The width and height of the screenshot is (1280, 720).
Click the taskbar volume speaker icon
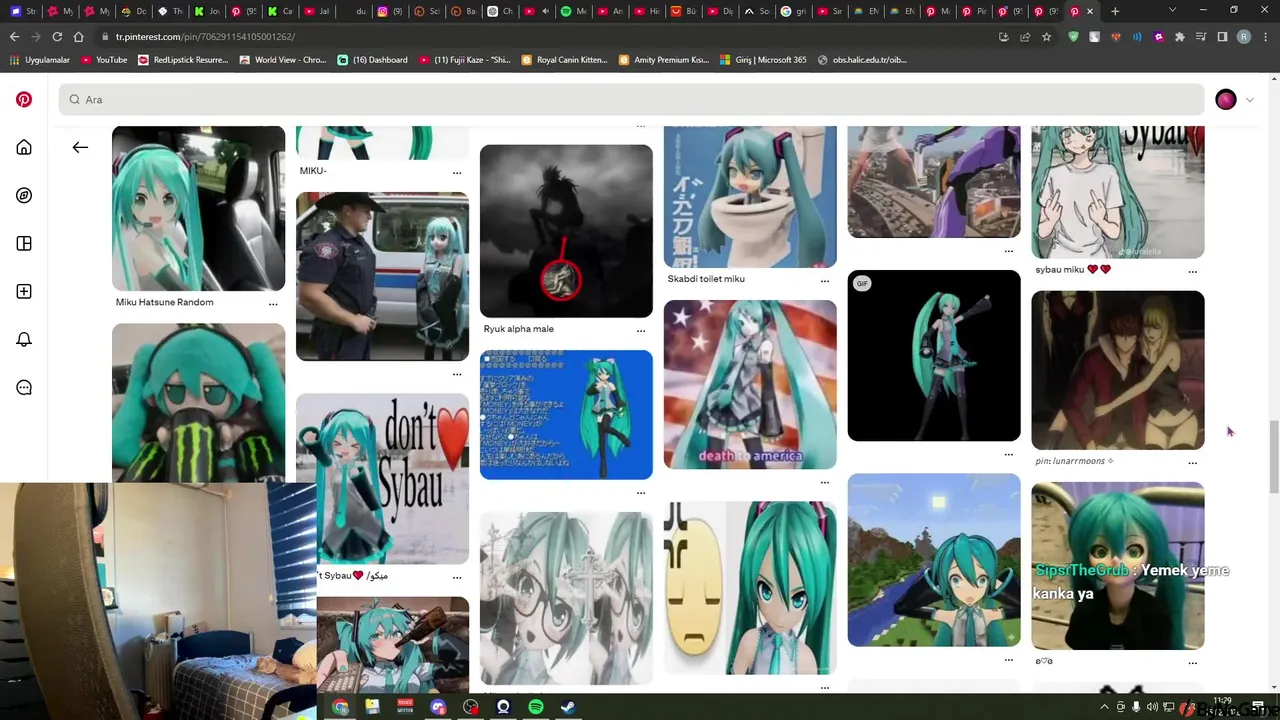pyautogui.click(x=1152, y=707)
